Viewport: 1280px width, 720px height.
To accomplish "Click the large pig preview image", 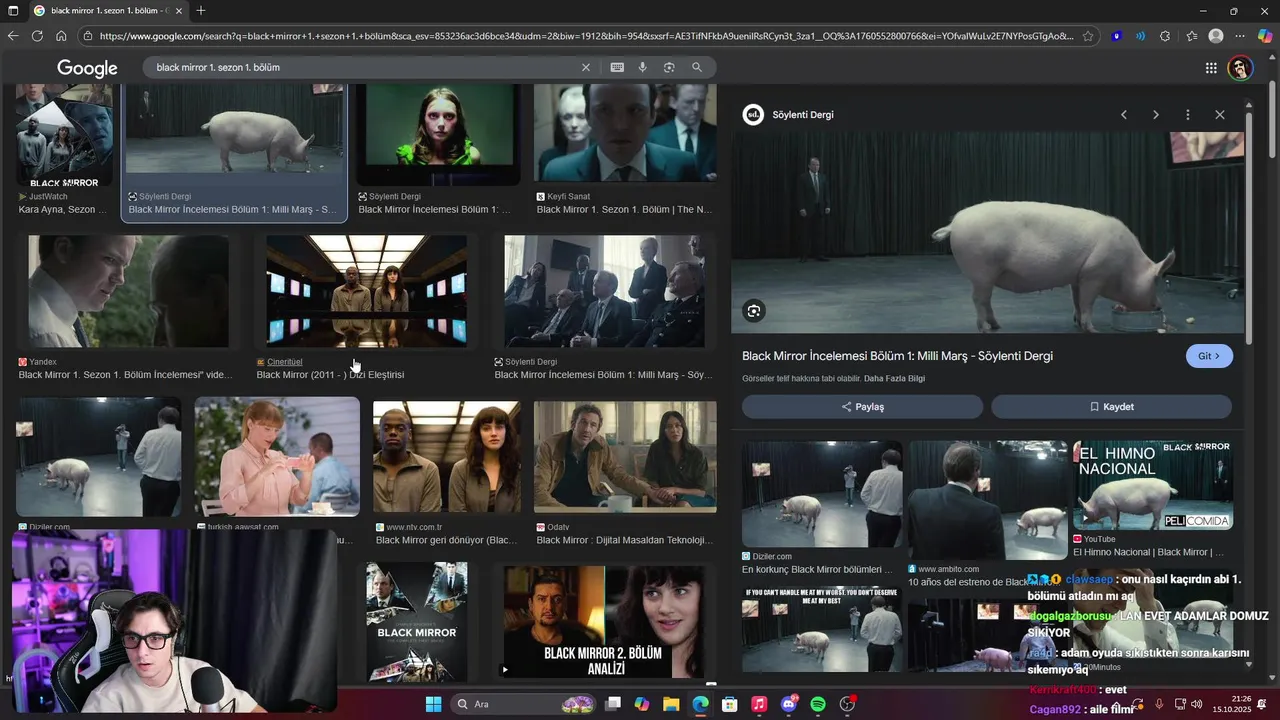I will coord(988,232).
